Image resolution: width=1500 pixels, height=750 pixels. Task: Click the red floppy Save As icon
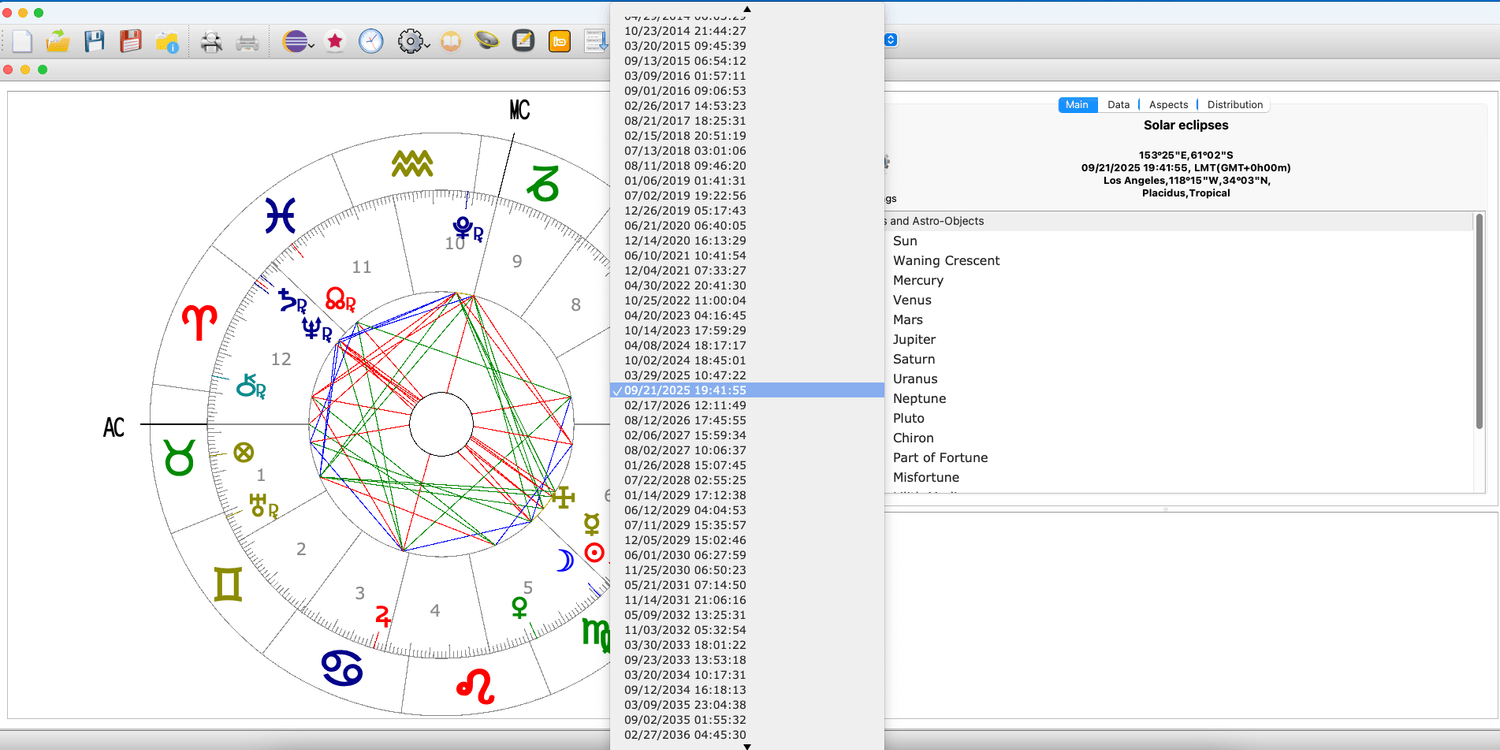(130, 41)
